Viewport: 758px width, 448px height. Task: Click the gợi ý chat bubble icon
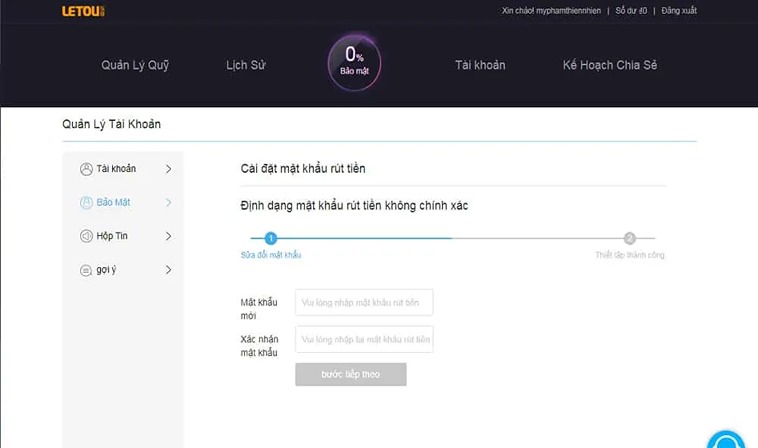[86, 270]
